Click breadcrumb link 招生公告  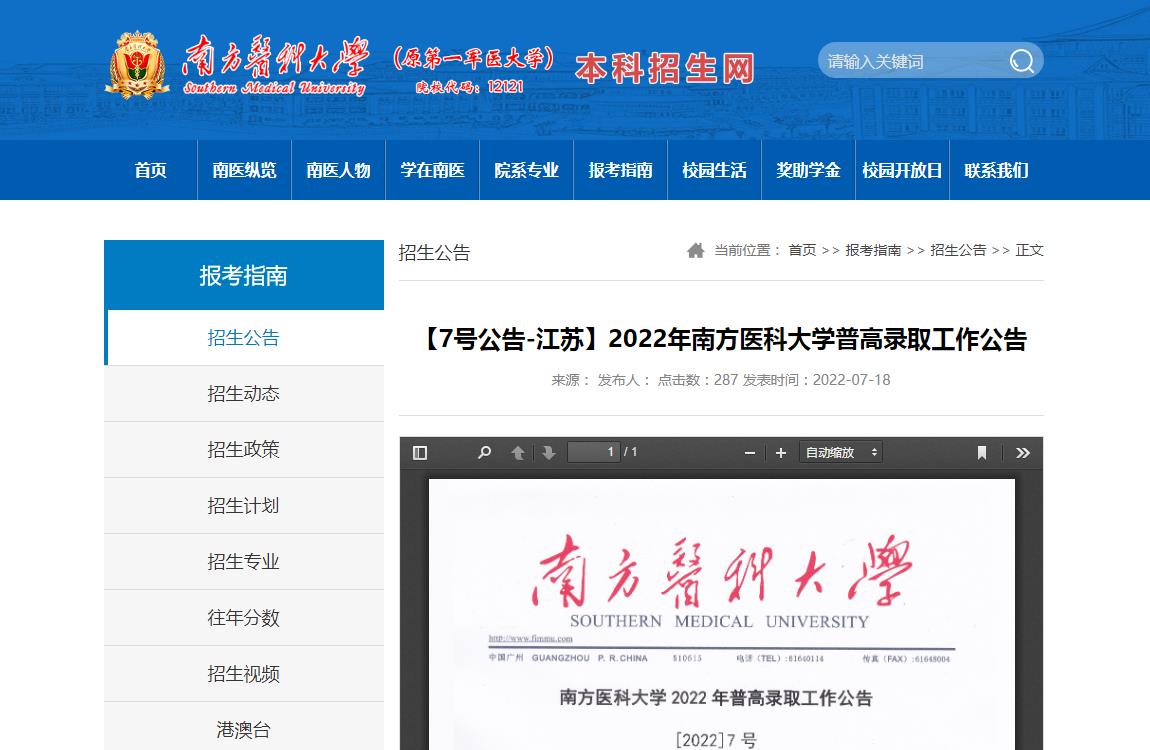[958, 251]
